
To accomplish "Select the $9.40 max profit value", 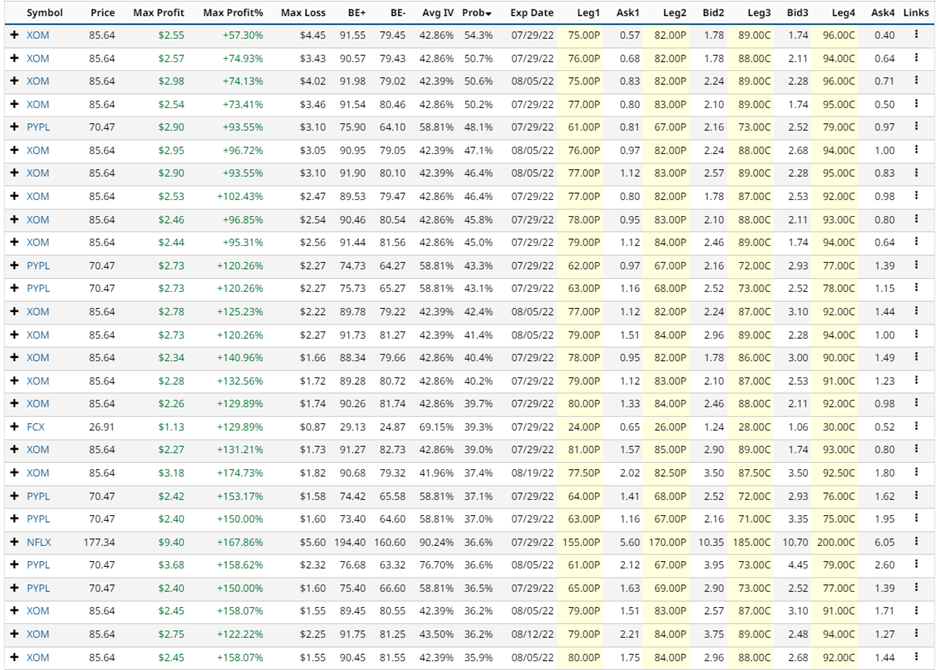I will [x=171, y=542].
